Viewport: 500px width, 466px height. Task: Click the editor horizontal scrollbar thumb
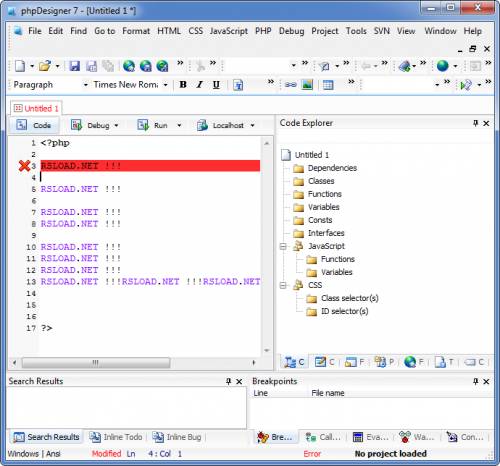coord(96,363)
